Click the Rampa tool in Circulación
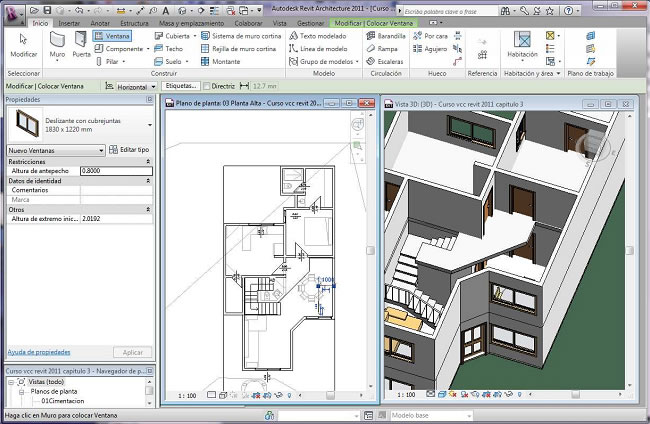Viewport: 650px width, 424px height. [x=381, y=48]
